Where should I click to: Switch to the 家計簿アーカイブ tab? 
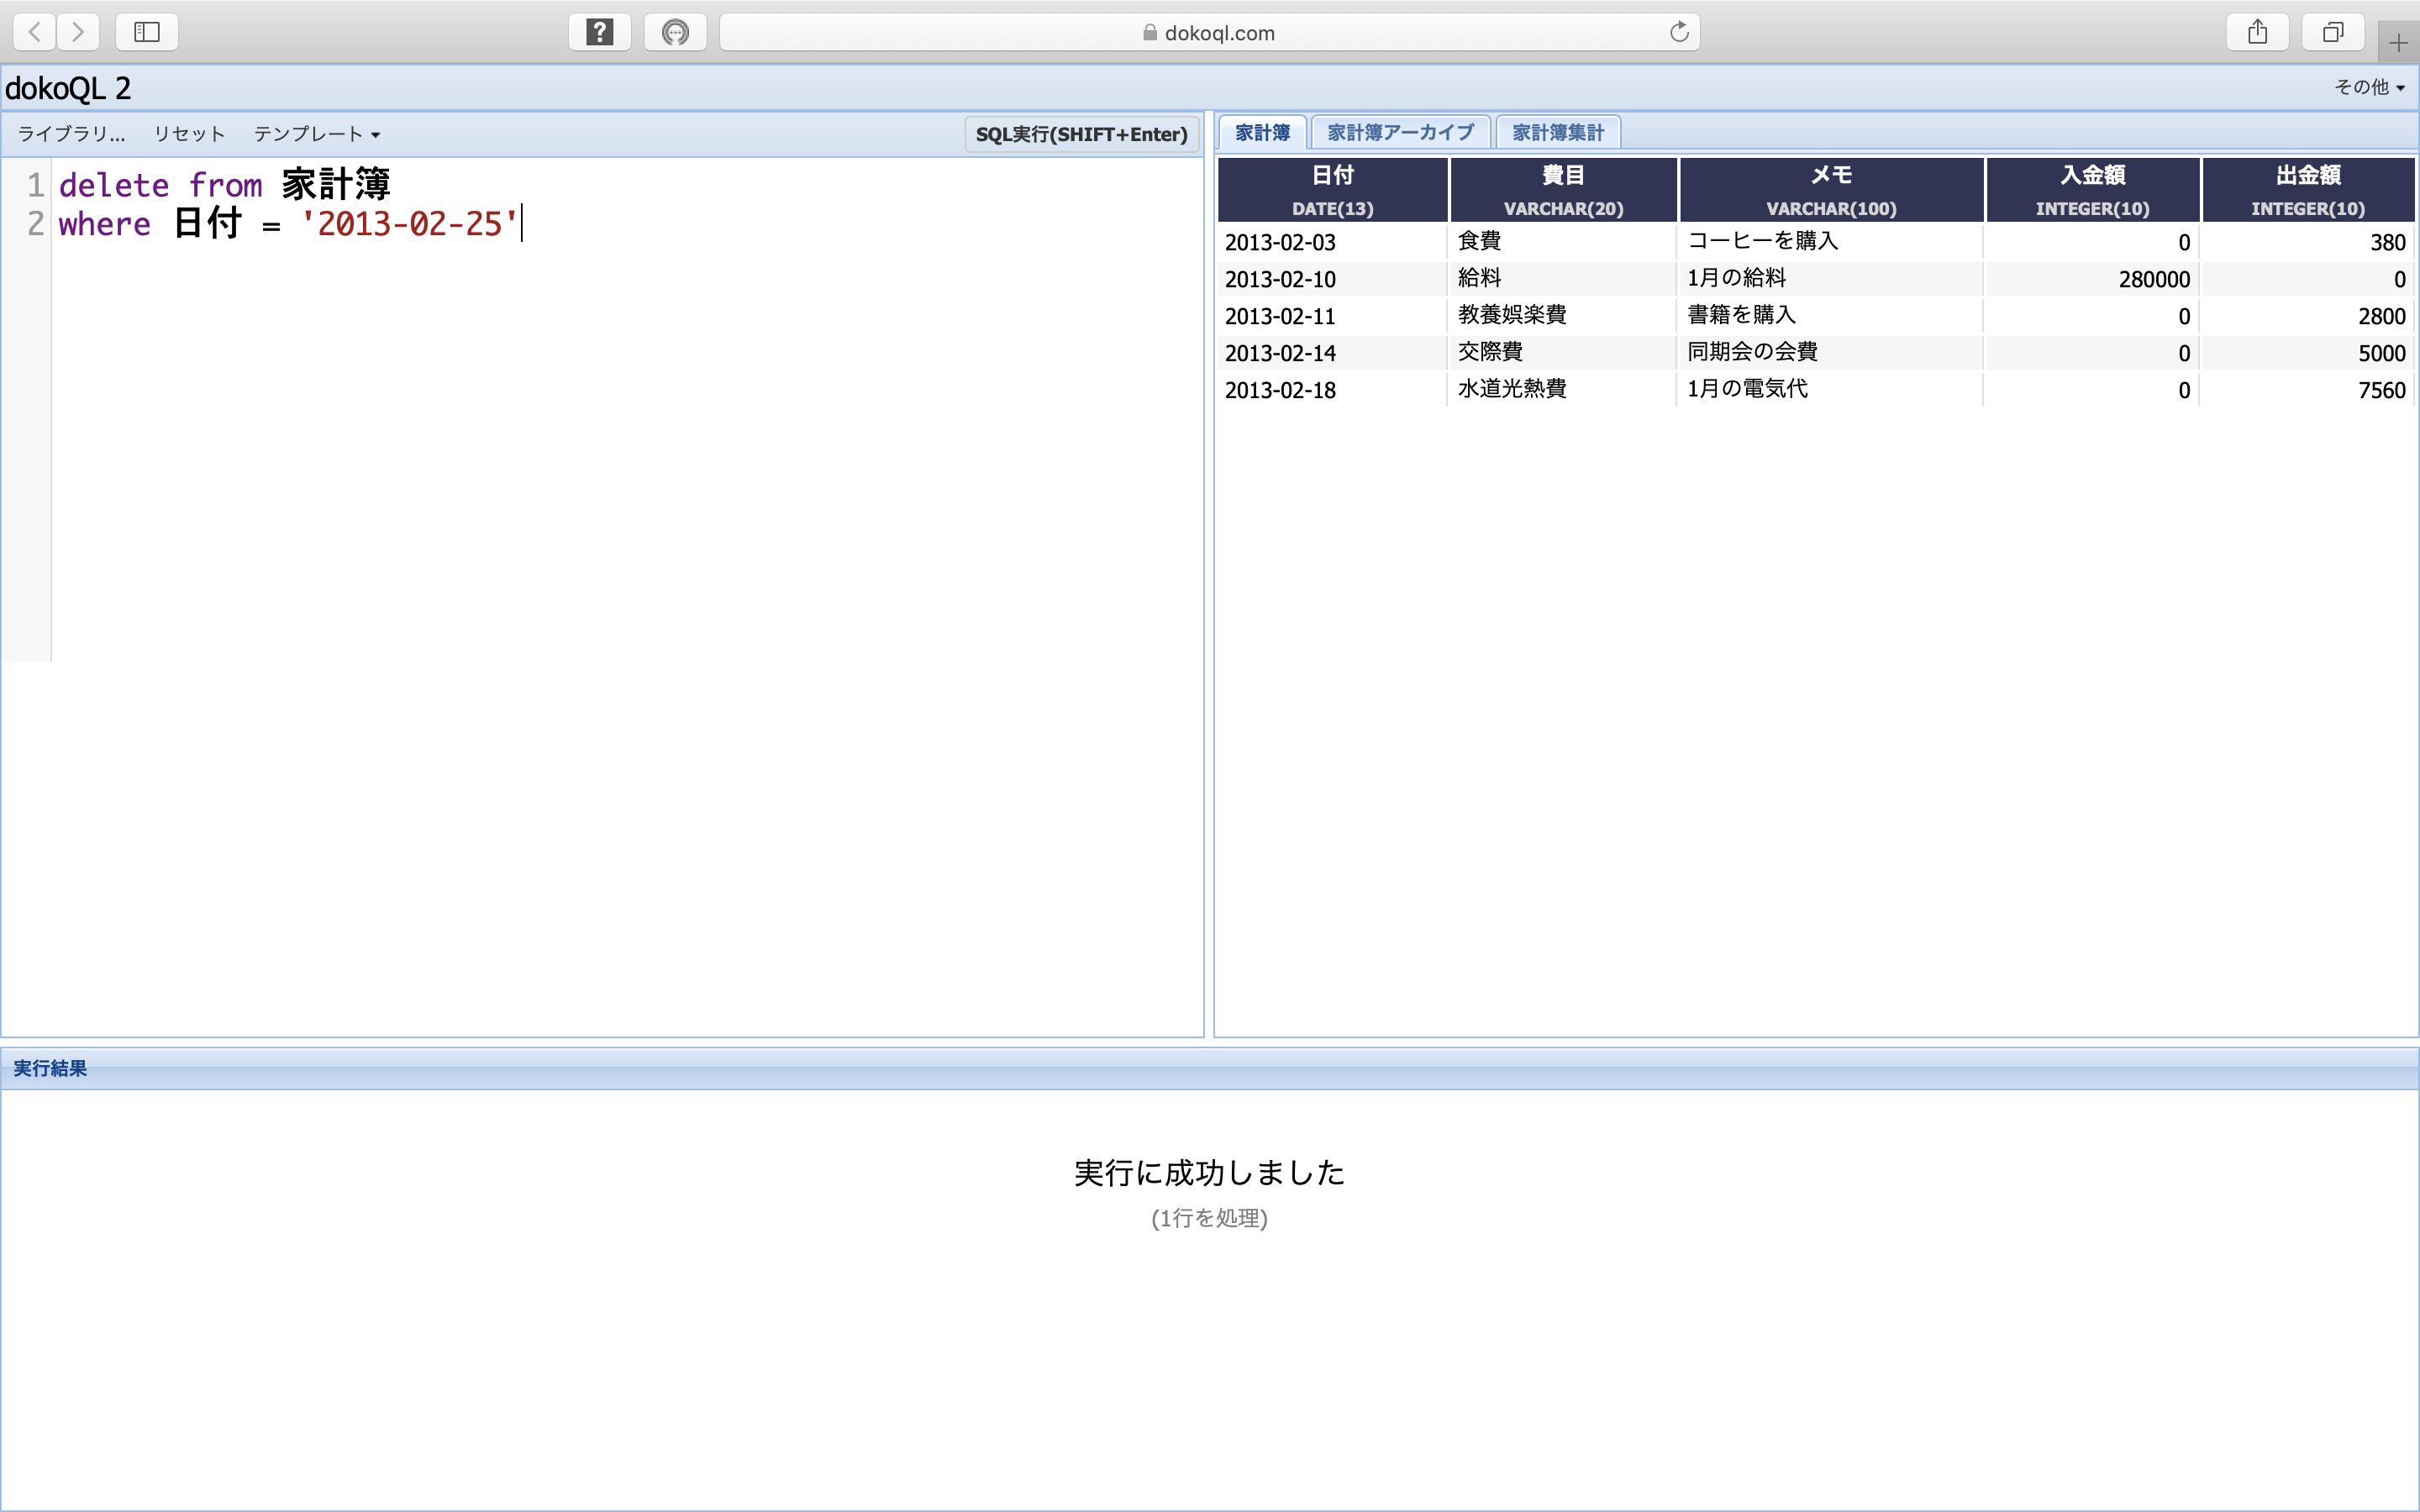[1400, 132]
